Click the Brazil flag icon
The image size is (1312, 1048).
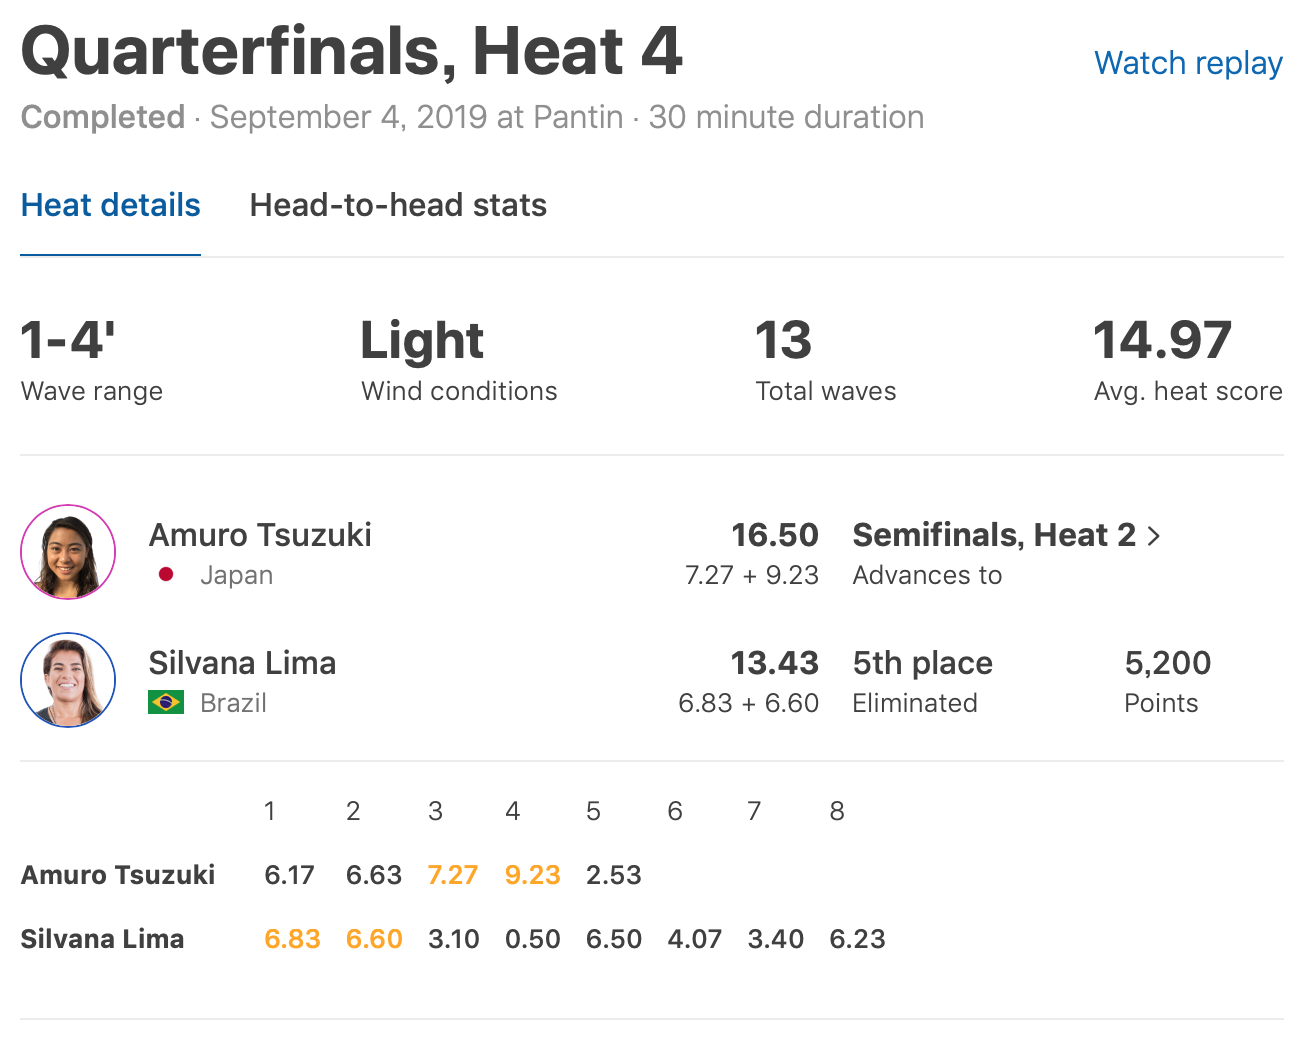click(166, 703)
